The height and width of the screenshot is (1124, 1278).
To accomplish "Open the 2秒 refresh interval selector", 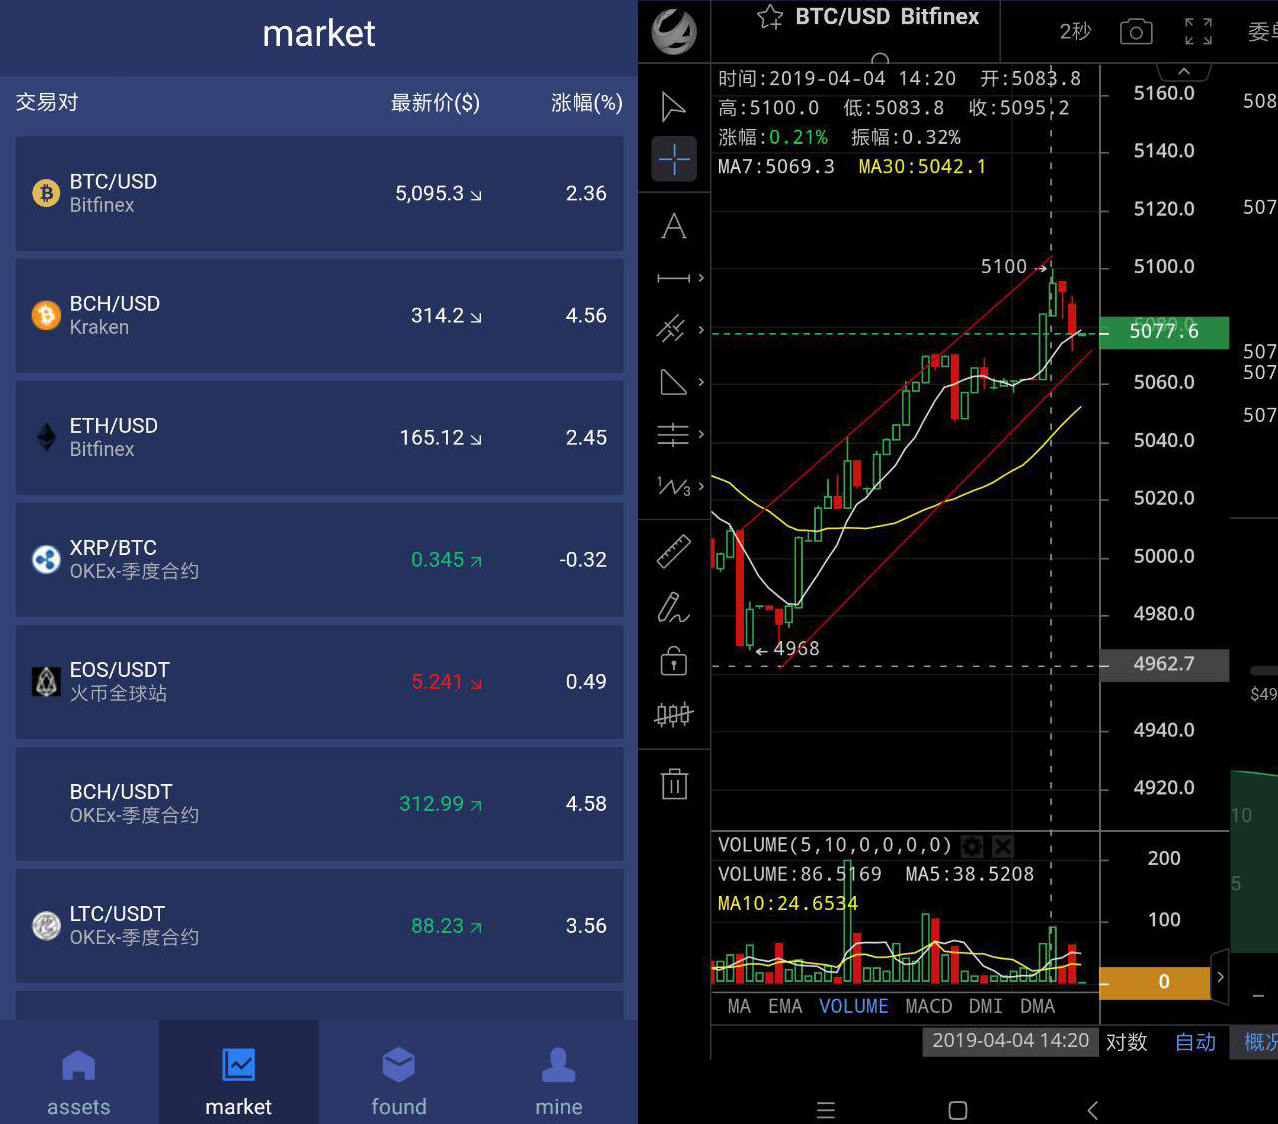I will [x=1075, y=32].
